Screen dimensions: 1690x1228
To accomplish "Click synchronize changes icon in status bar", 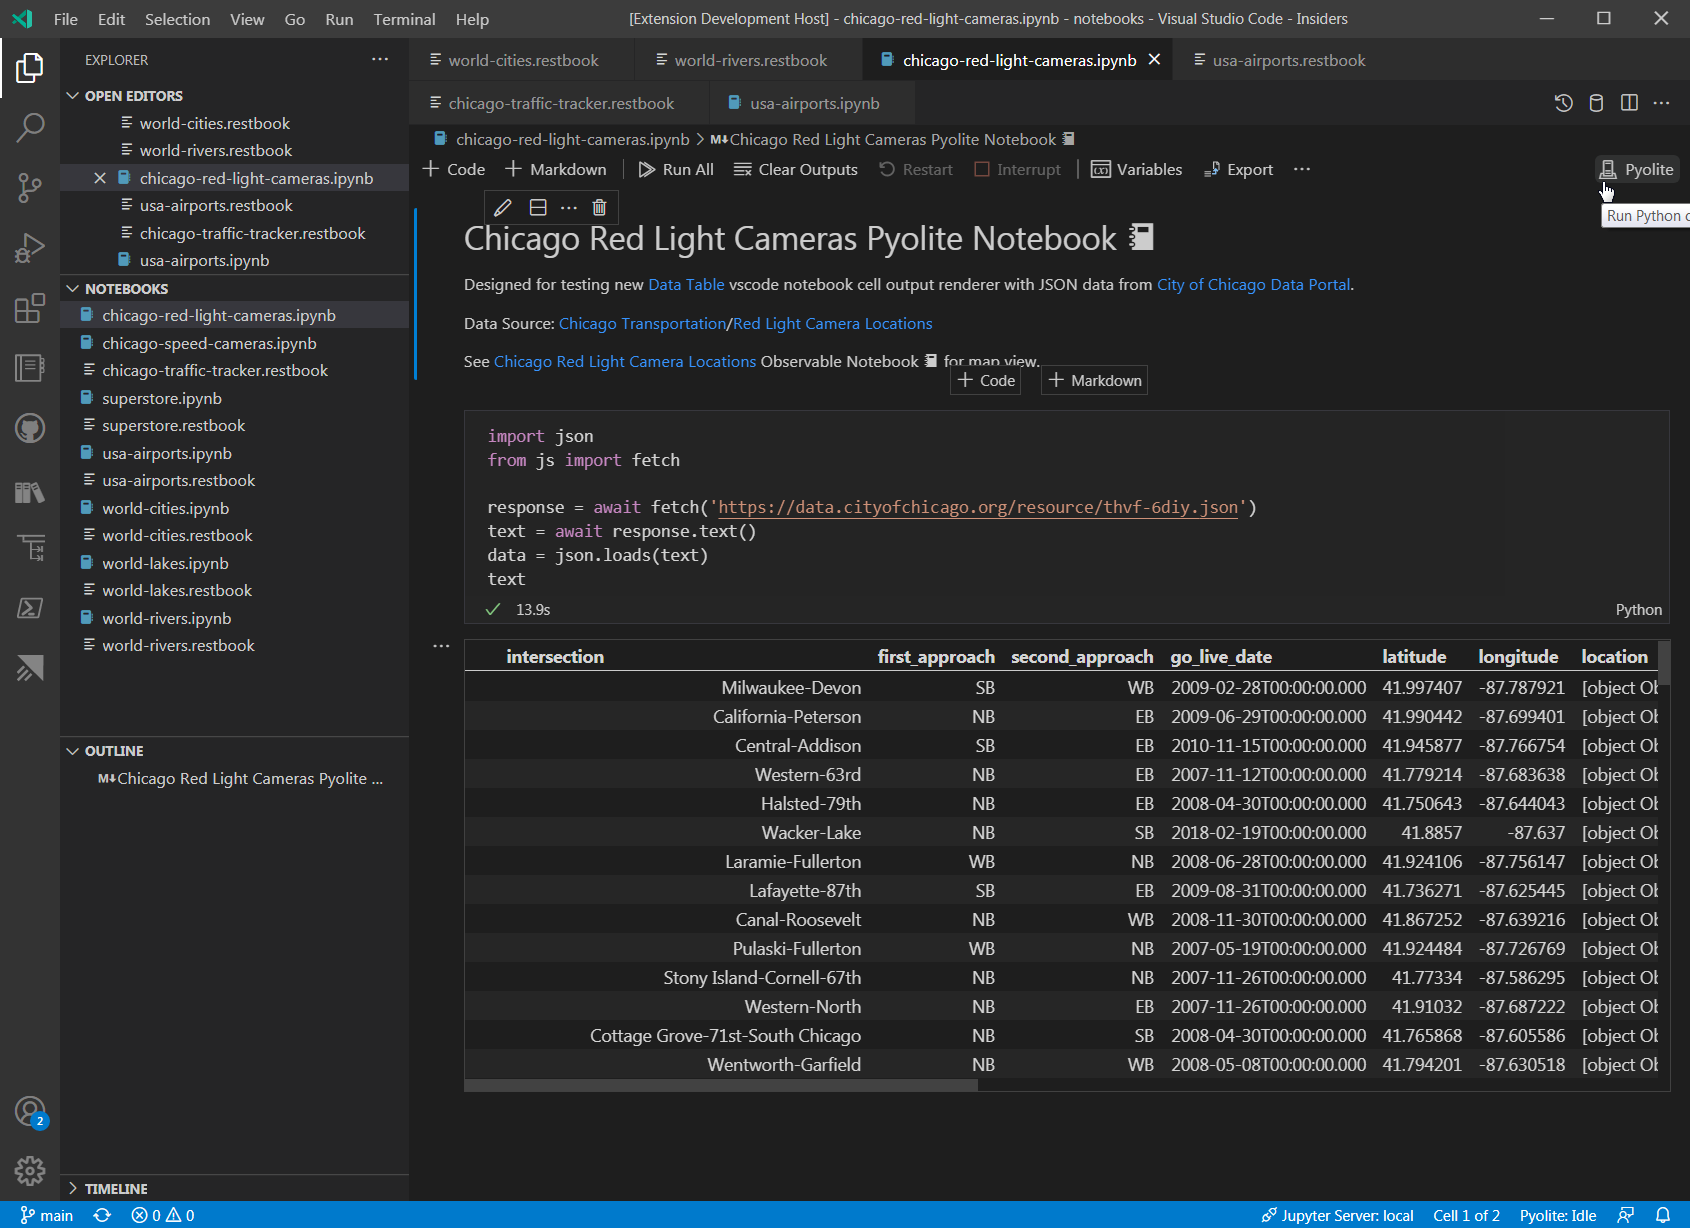I will point(102,1215).
